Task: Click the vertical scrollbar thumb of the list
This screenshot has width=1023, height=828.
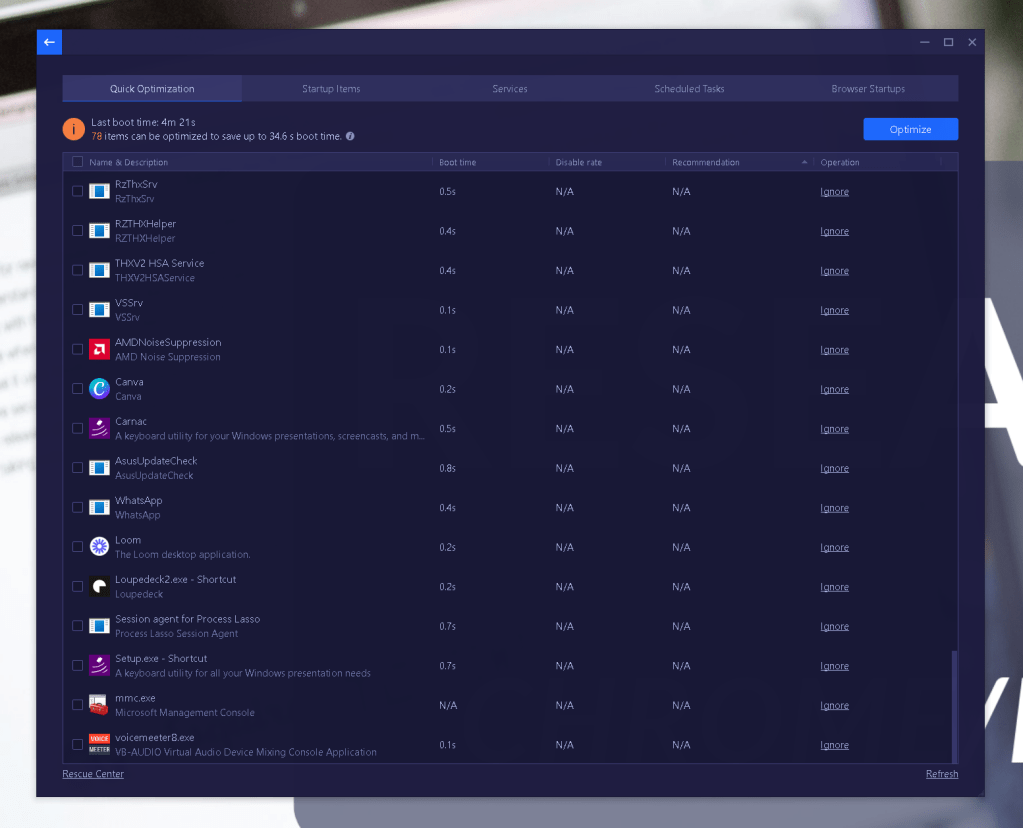Action: pos(954,706)
